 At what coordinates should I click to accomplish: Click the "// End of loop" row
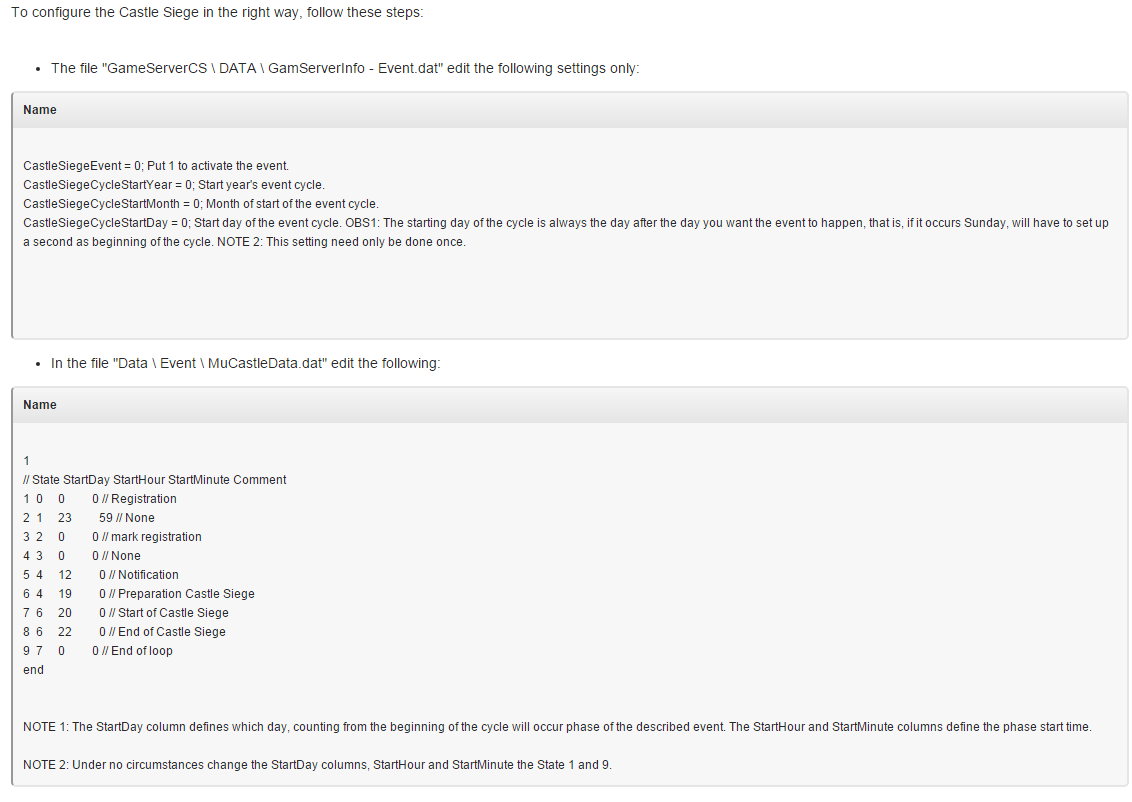coord(97,651)
